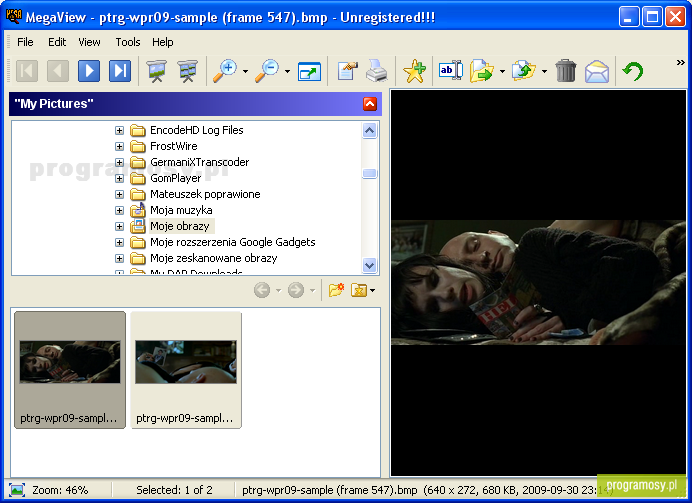Open copy to folder dropdown arrow
Screen dimensions: 692x503
tap(502, 71)
